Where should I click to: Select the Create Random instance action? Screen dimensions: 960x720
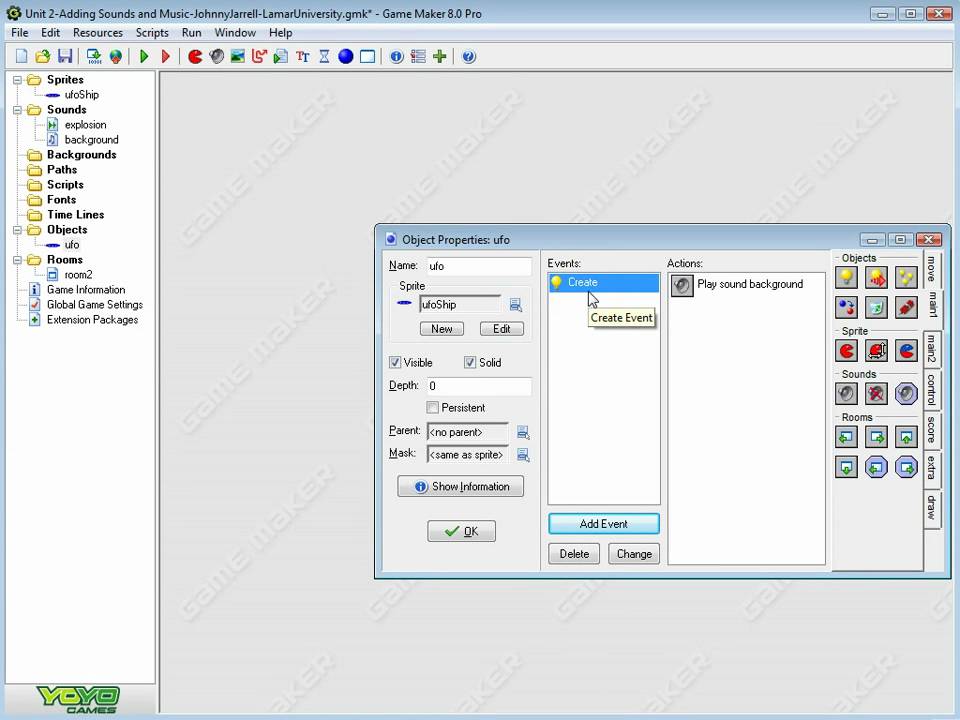(906, 277)
